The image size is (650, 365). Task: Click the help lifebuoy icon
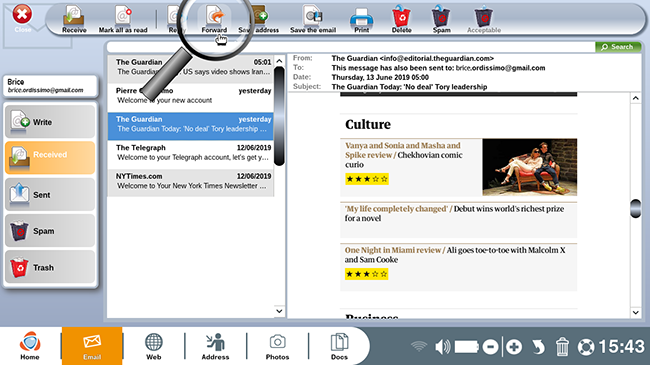pos(586,347)
